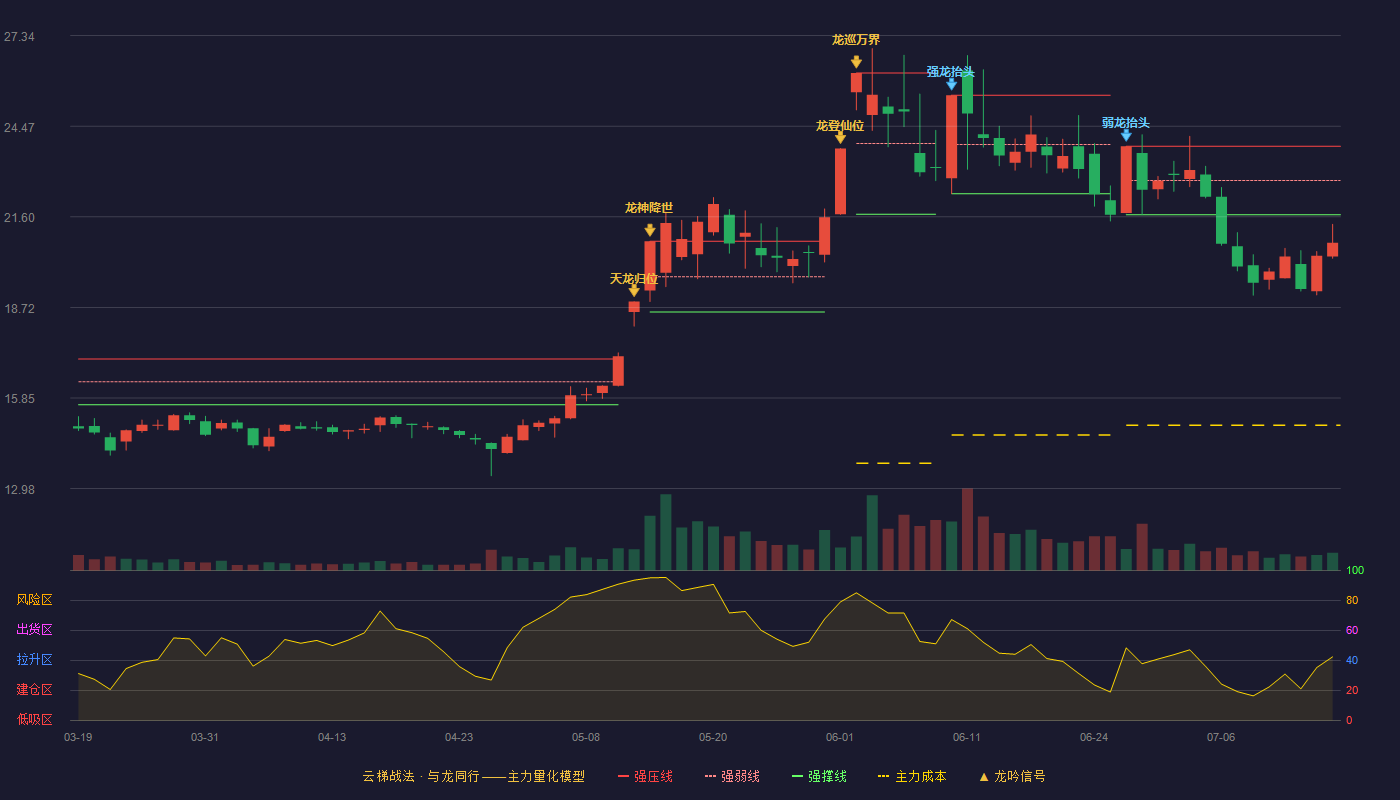1400x800 pixels.
Task: Click the 强龙抬头 blue arrow marker
Action: 951,84
